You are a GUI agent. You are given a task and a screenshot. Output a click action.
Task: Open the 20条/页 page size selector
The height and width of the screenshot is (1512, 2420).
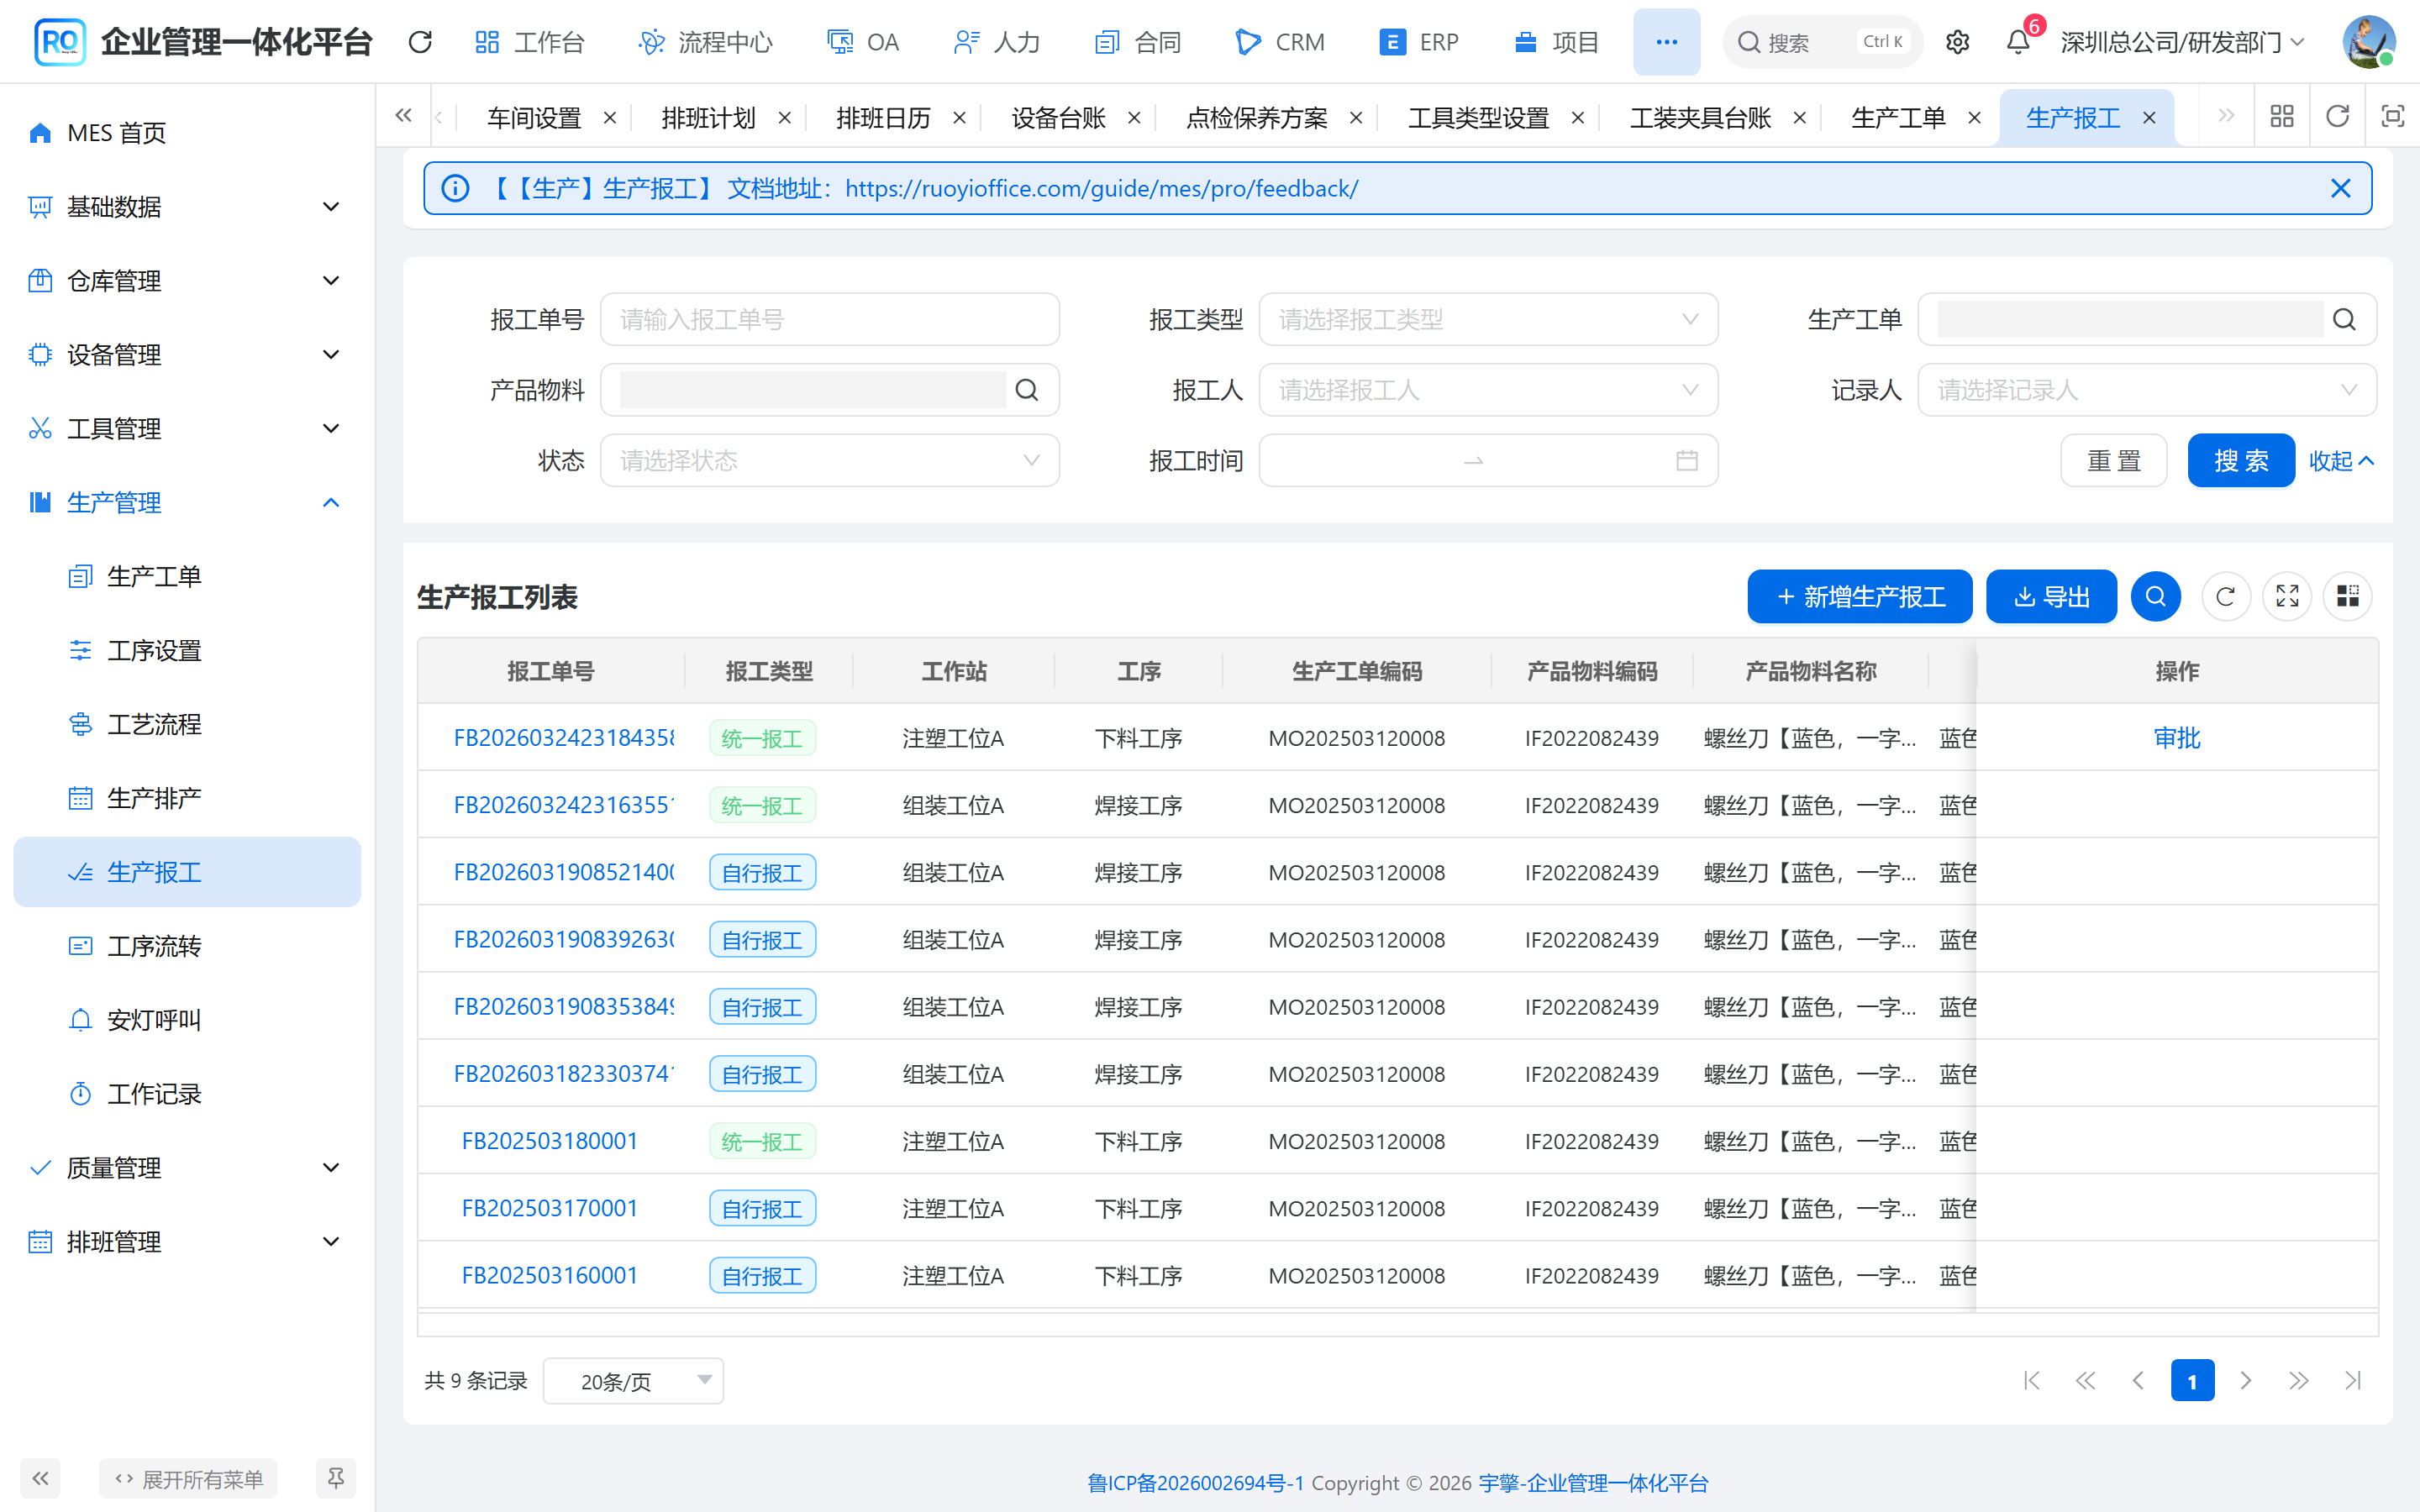tap(633, 1381)
